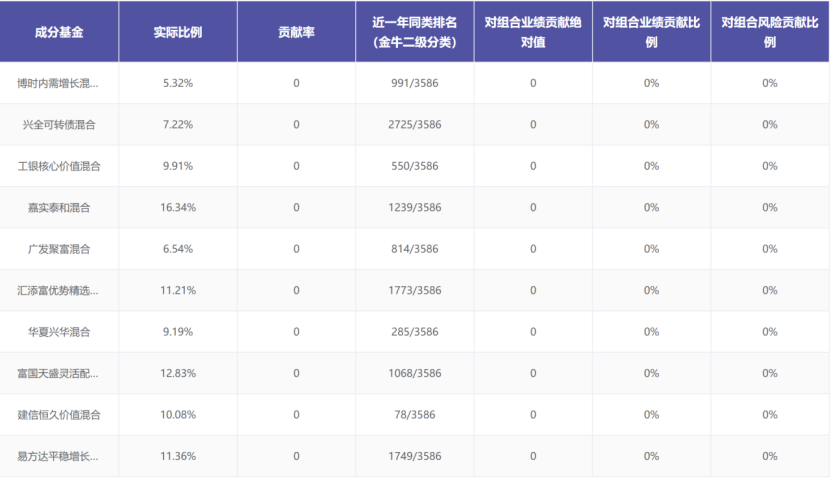Screen dimensions: 831x479
Task: Click the 对组合业绩贡献绝对值 column header
Action: click(x=533, y=32)
